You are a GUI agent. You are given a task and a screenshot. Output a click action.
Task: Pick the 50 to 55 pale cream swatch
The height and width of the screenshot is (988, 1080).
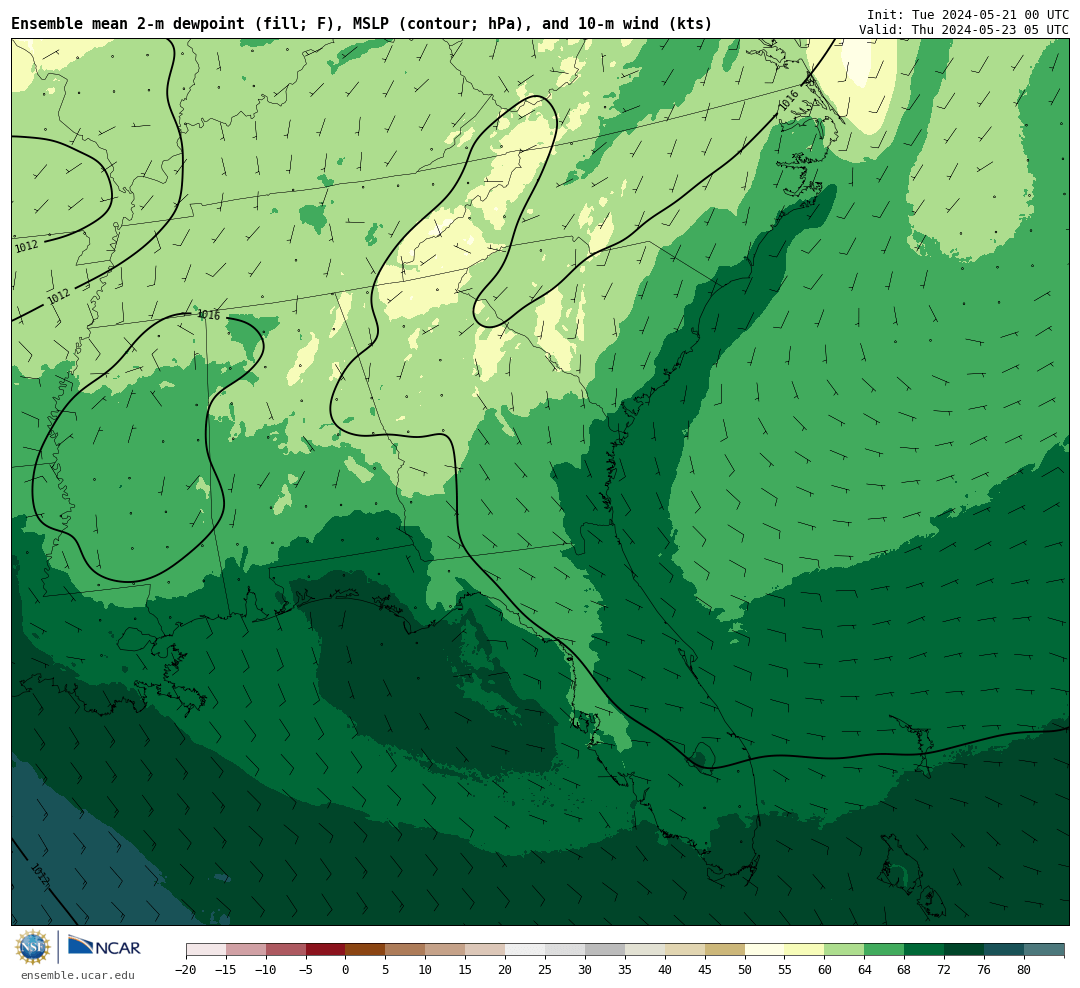765,950
